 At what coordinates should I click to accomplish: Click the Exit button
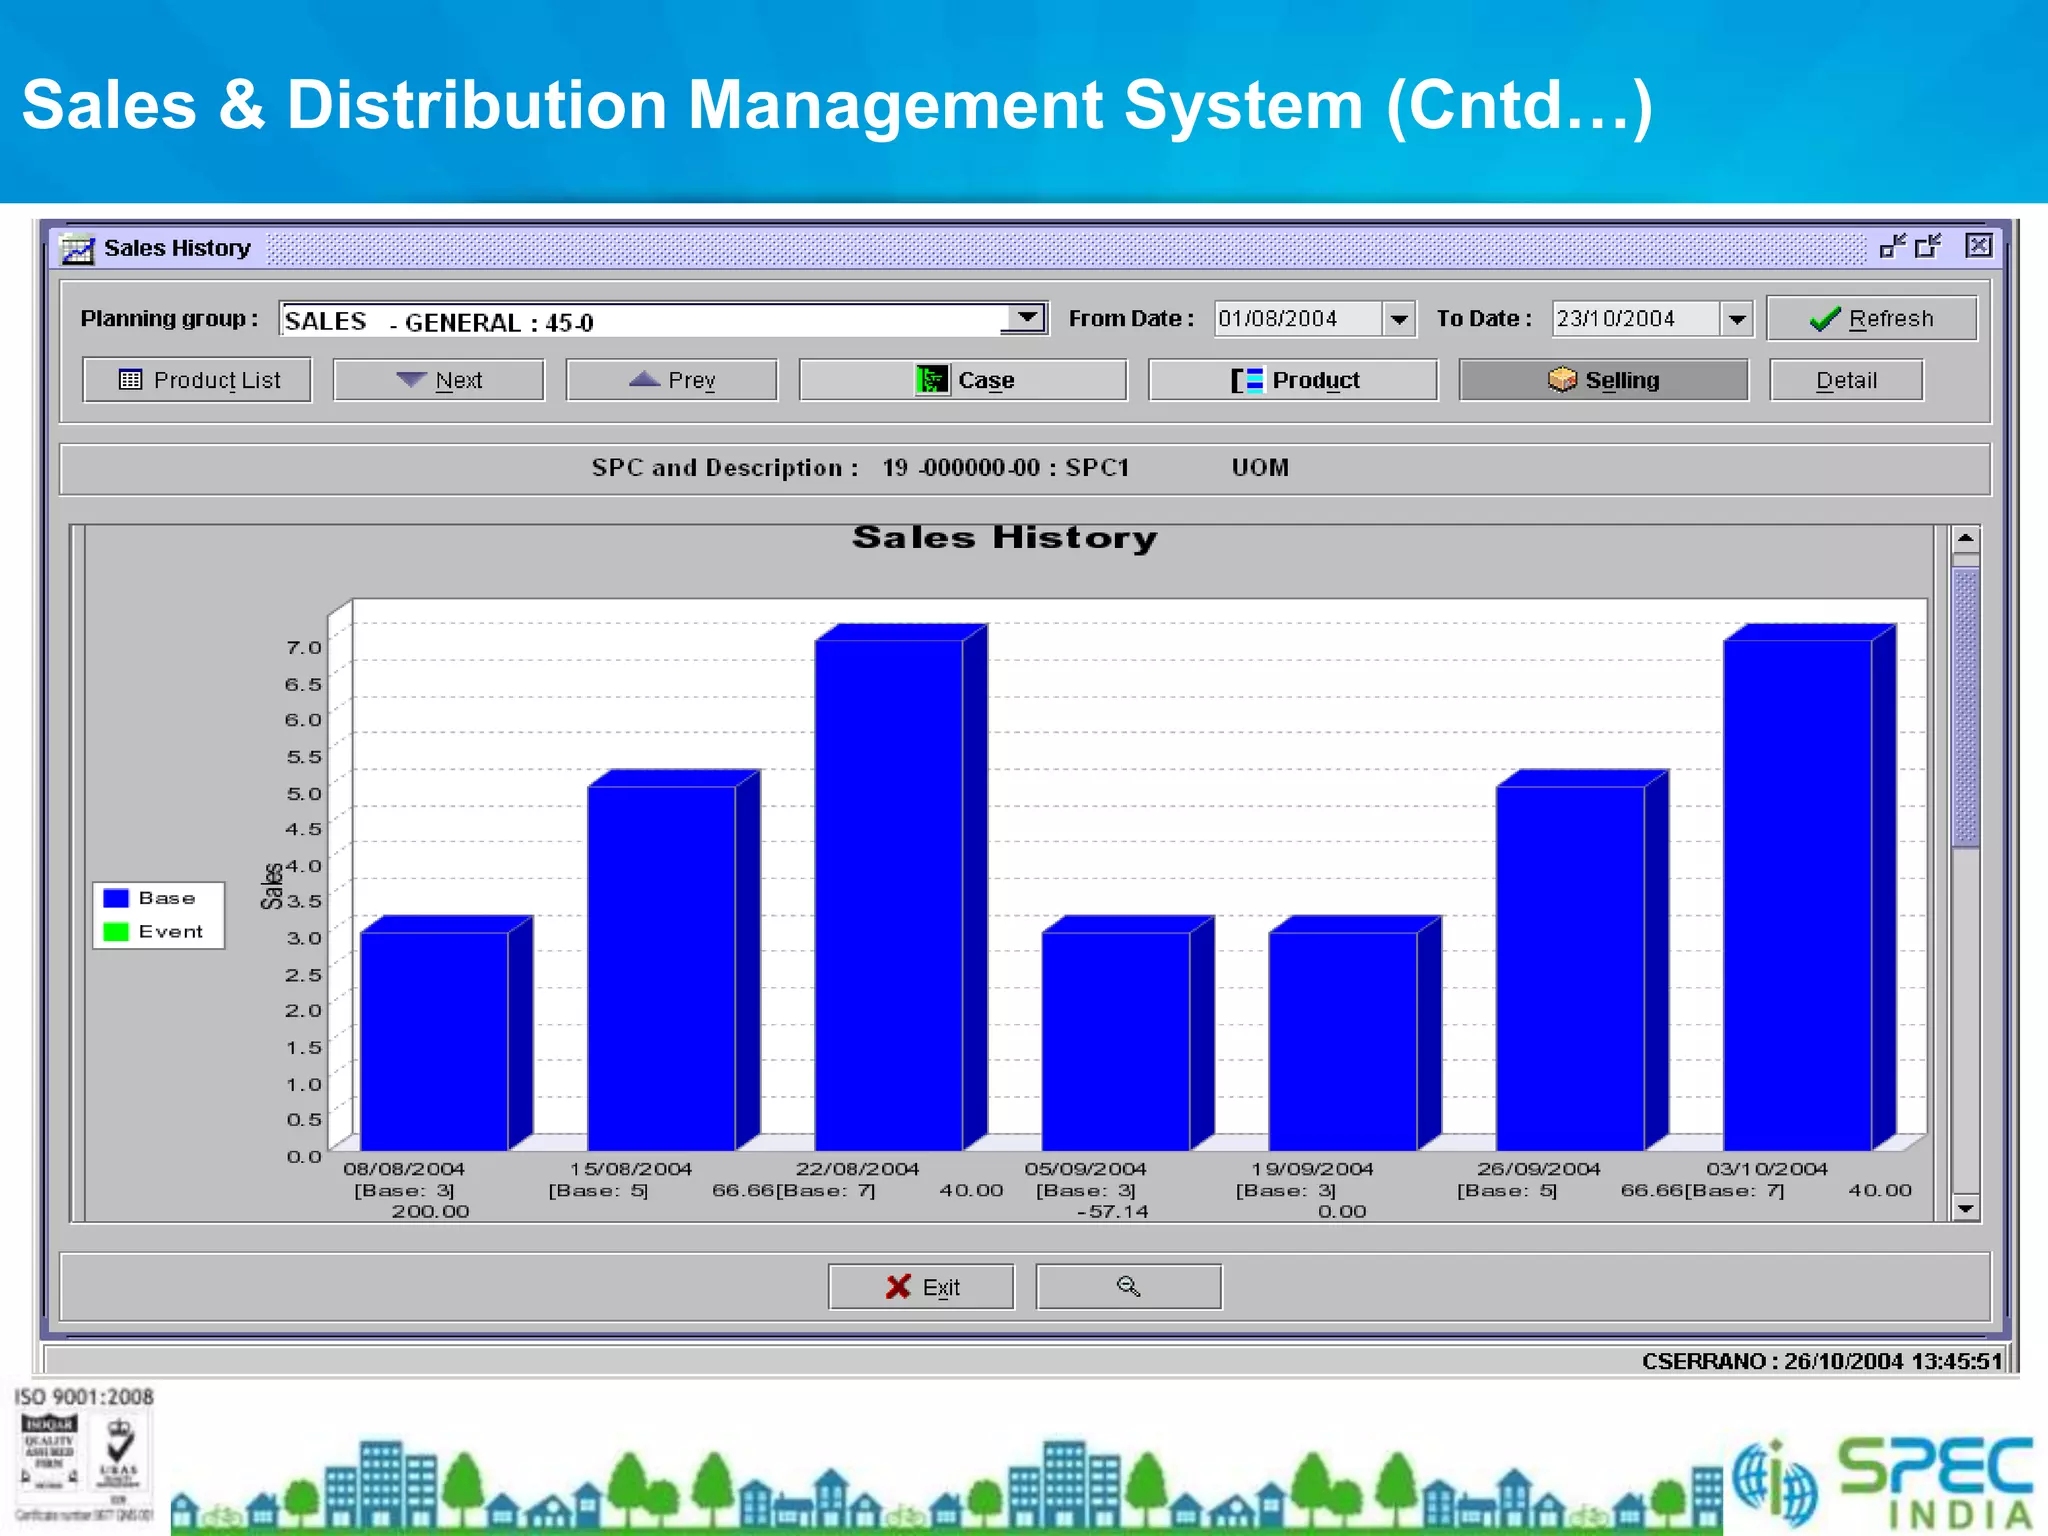(921, 1287)
